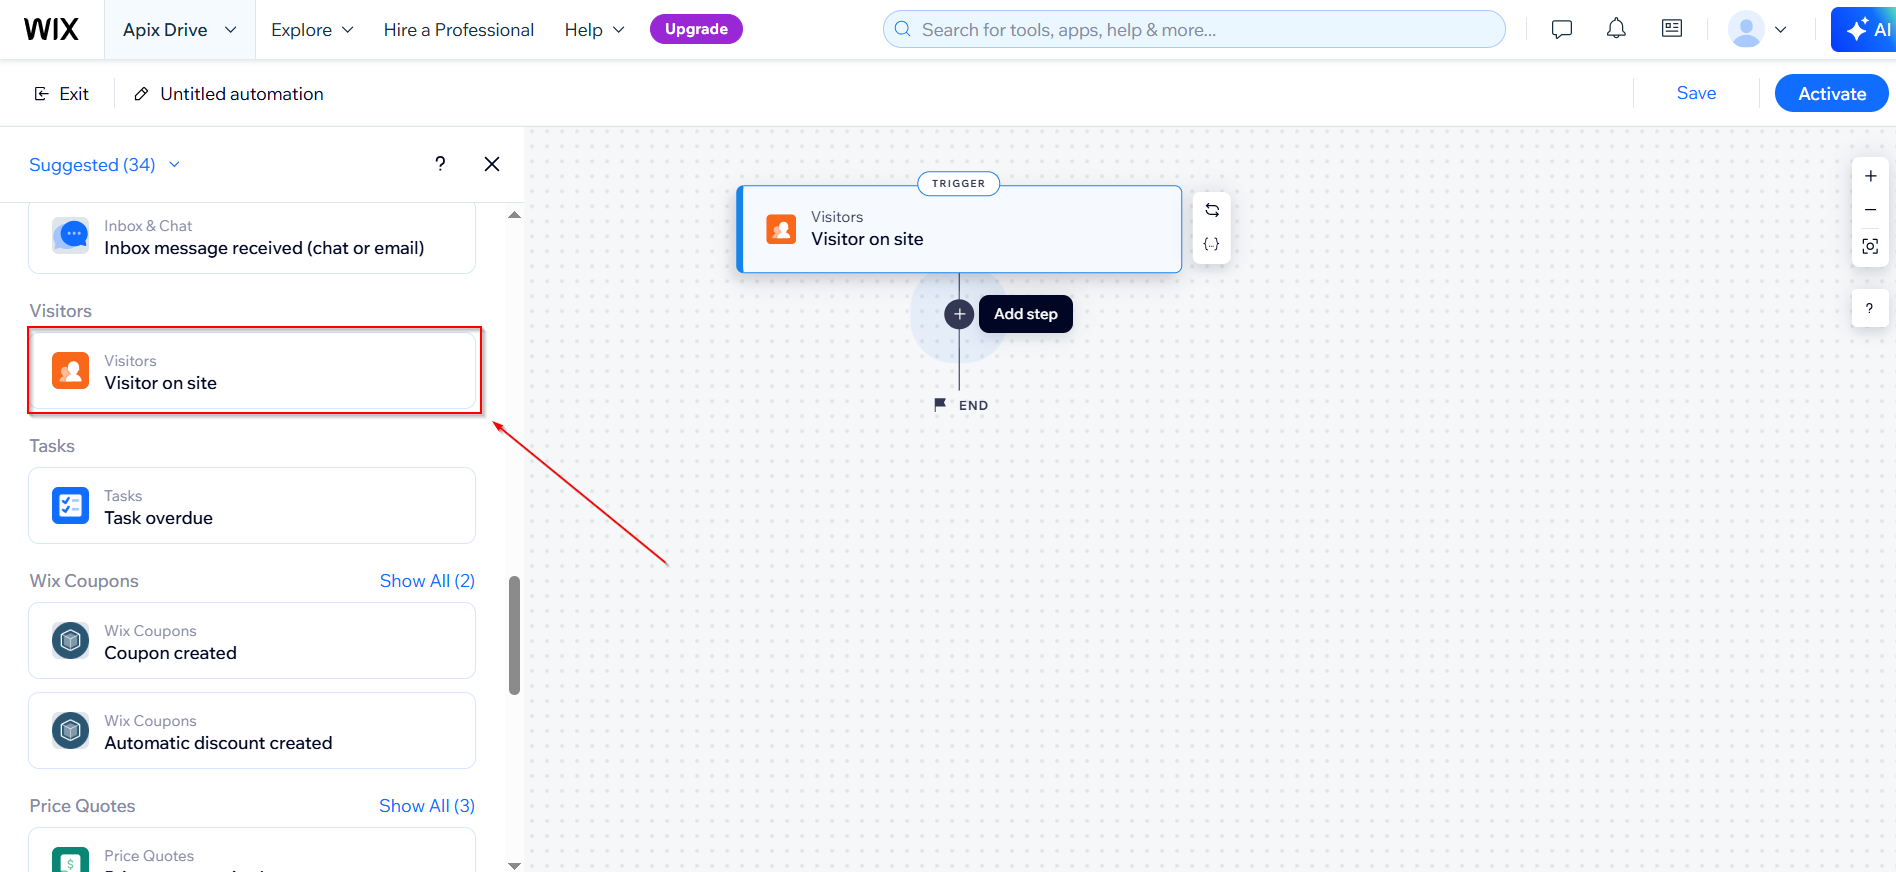The width and height of the screenshot is (1896, 872).
Task: Open canvas help question mark
Action: 1870,308
